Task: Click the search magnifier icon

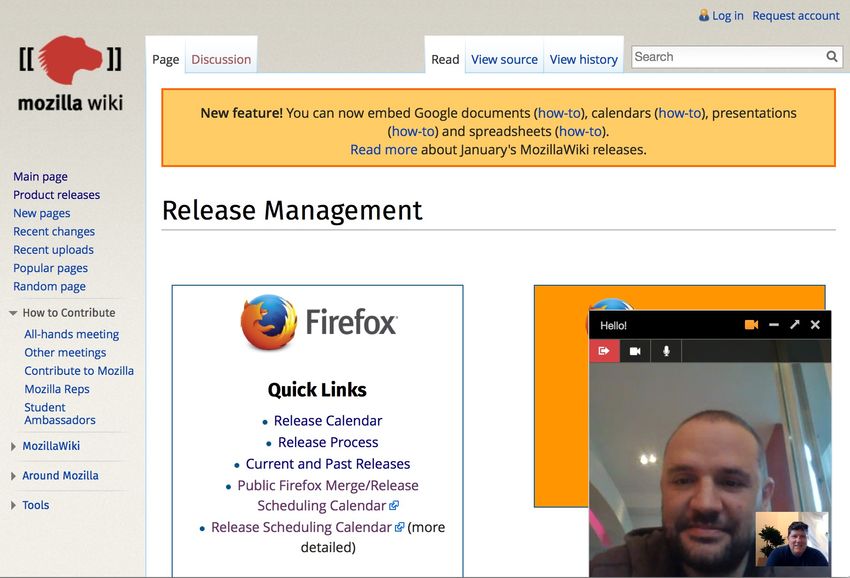Action: click(832, 56)
